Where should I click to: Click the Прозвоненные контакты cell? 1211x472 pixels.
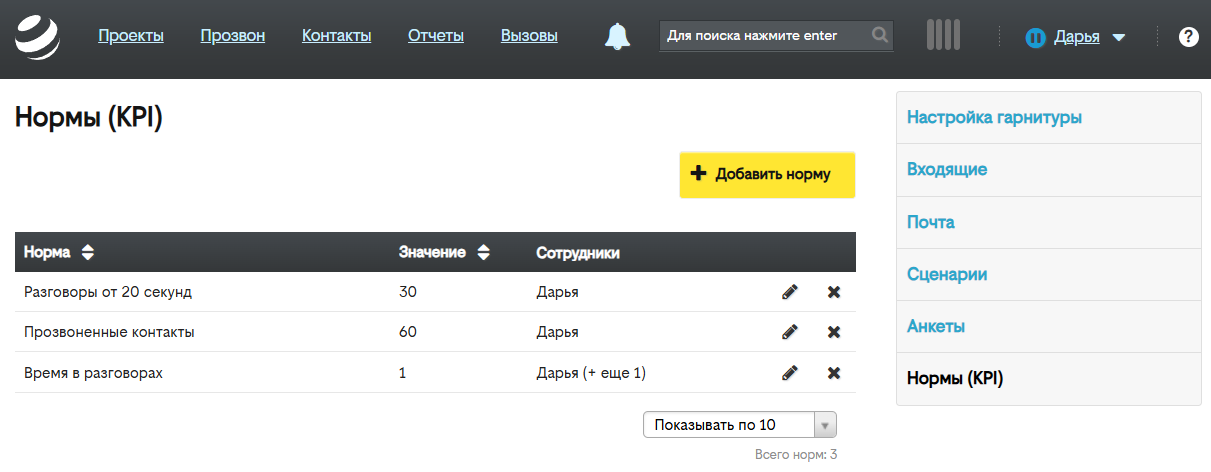click(x=109, y=332)
